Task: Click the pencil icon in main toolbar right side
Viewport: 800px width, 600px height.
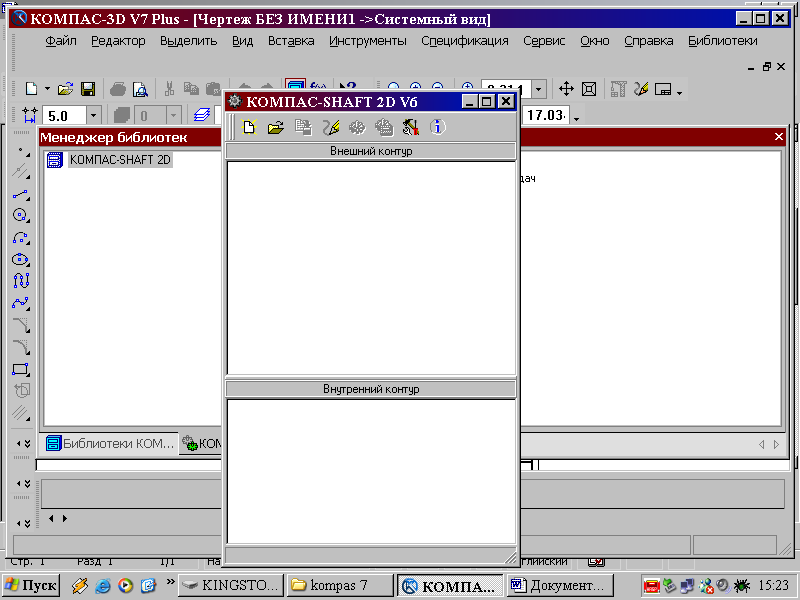Action: coord(641,89)
